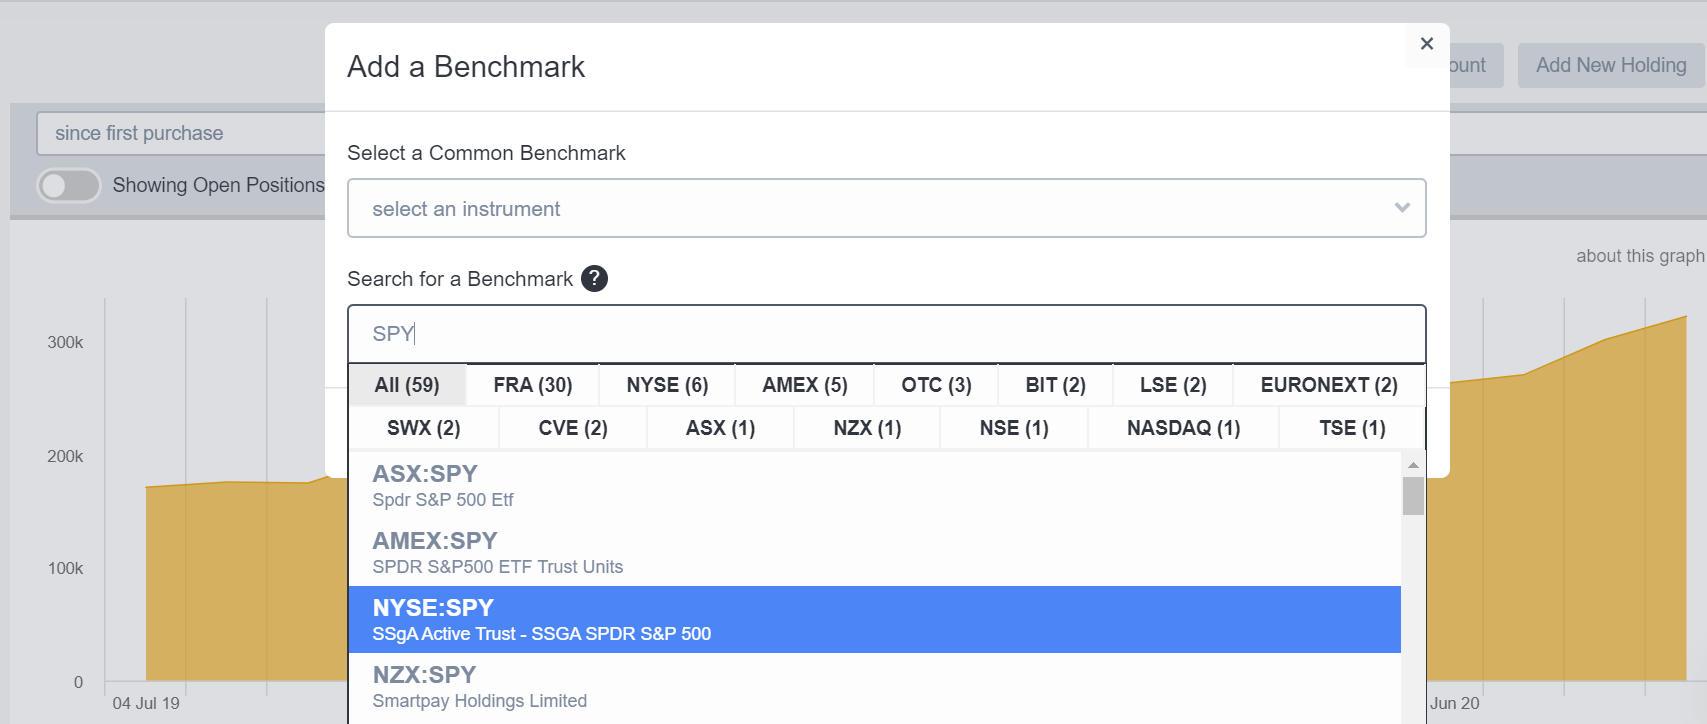Select the NASDAQ (1) tab
1707x724 pixels.
1183,428
